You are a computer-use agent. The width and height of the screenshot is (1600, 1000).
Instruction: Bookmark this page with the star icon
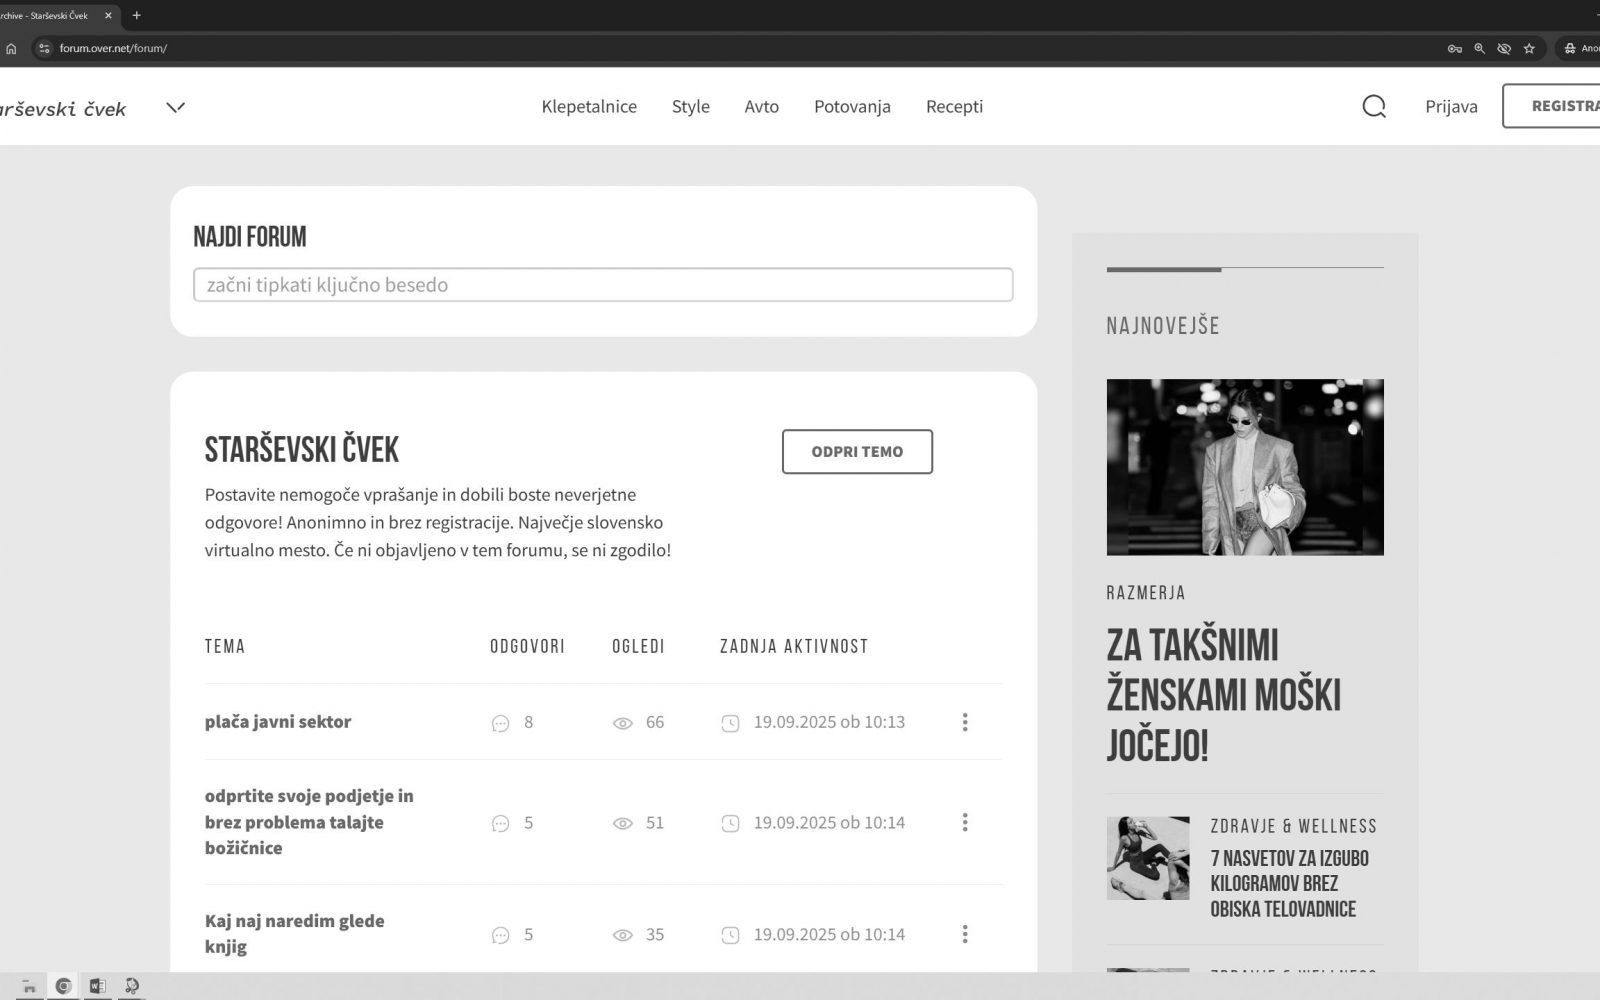point(1529,48)
